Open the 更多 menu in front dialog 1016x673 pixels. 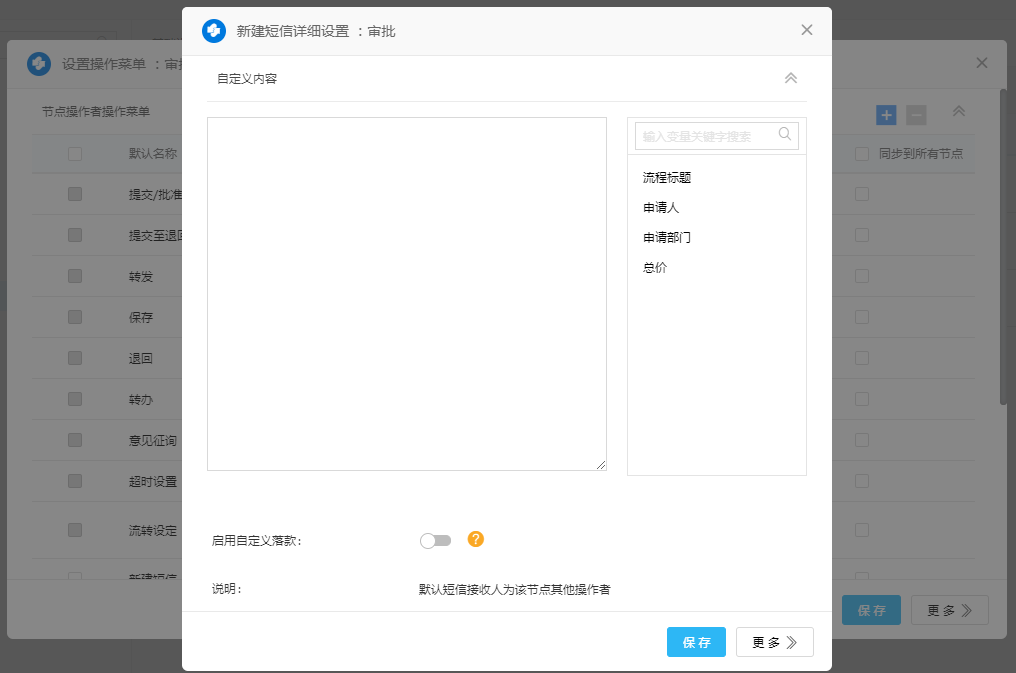pos(774,642)
